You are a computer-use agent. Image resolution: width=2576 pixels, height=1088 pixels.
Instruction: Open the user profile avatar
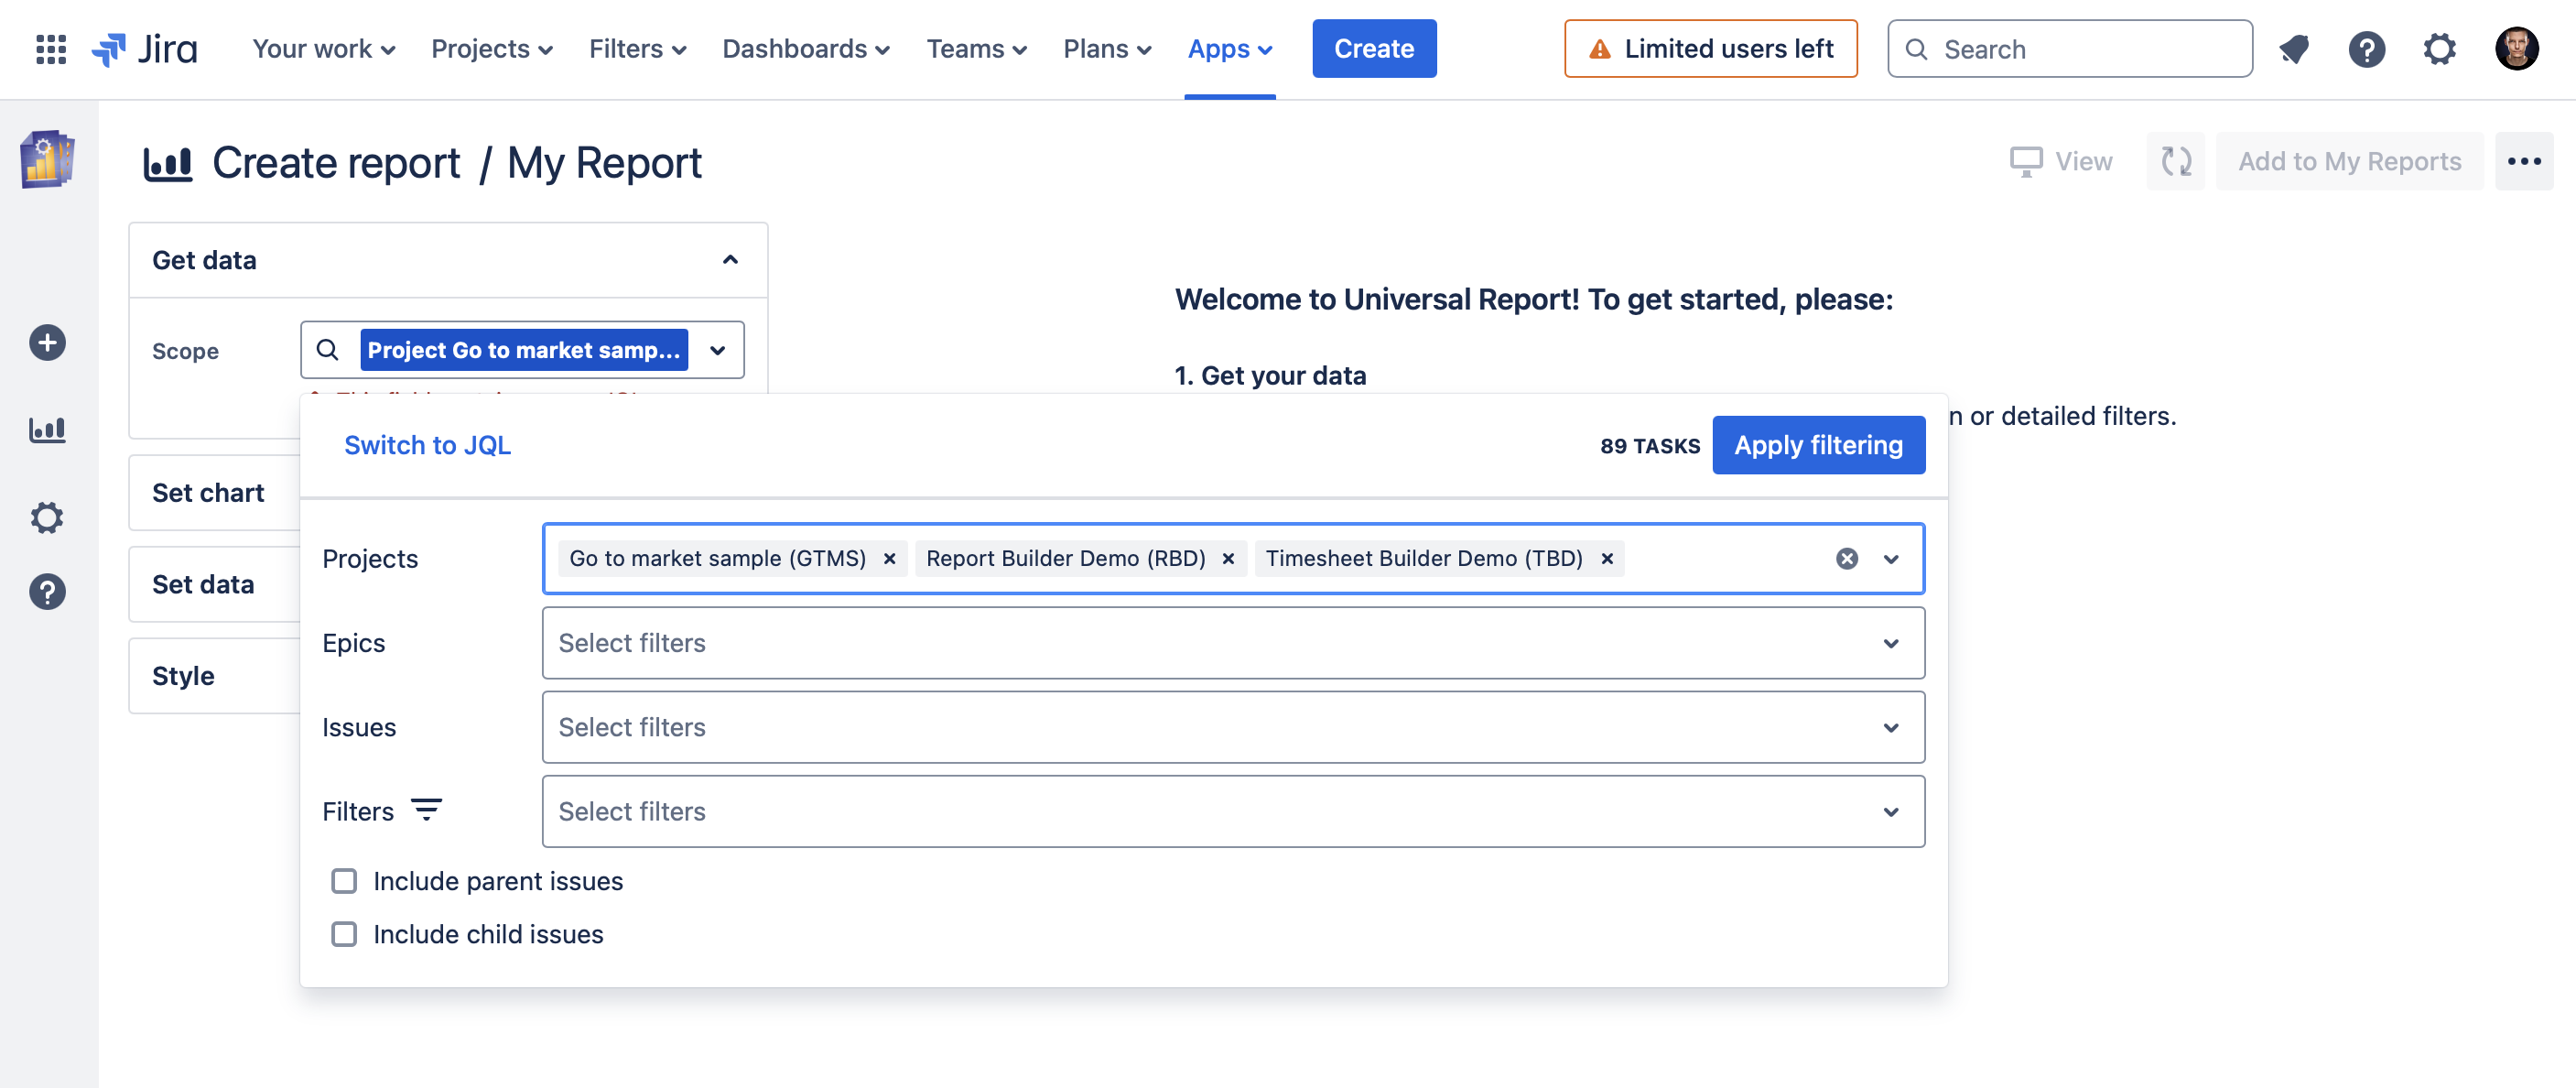(2516, 49)
